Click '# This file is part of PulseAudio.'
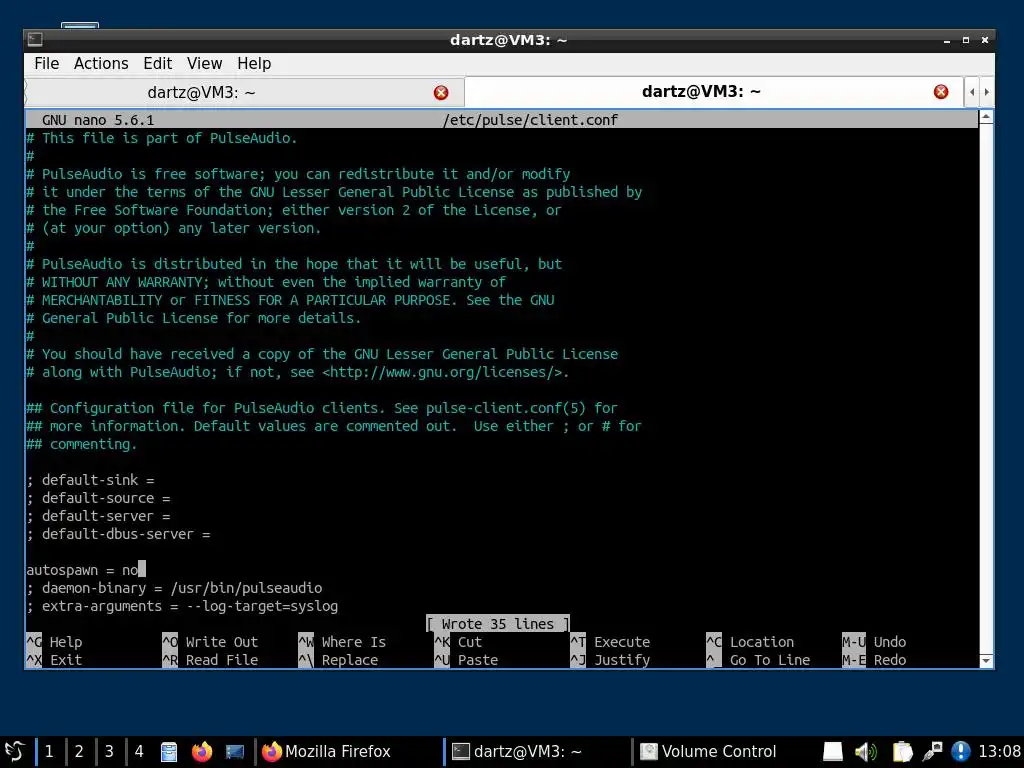This screenshot has width=1024, height=768. [161, 138]
